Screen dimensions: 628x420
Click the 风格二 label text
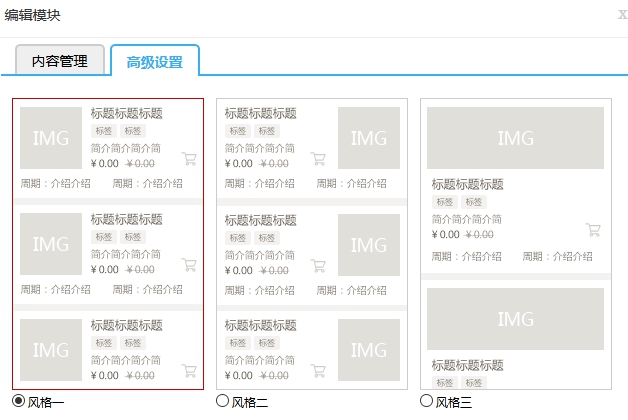(x=250, y=402)
